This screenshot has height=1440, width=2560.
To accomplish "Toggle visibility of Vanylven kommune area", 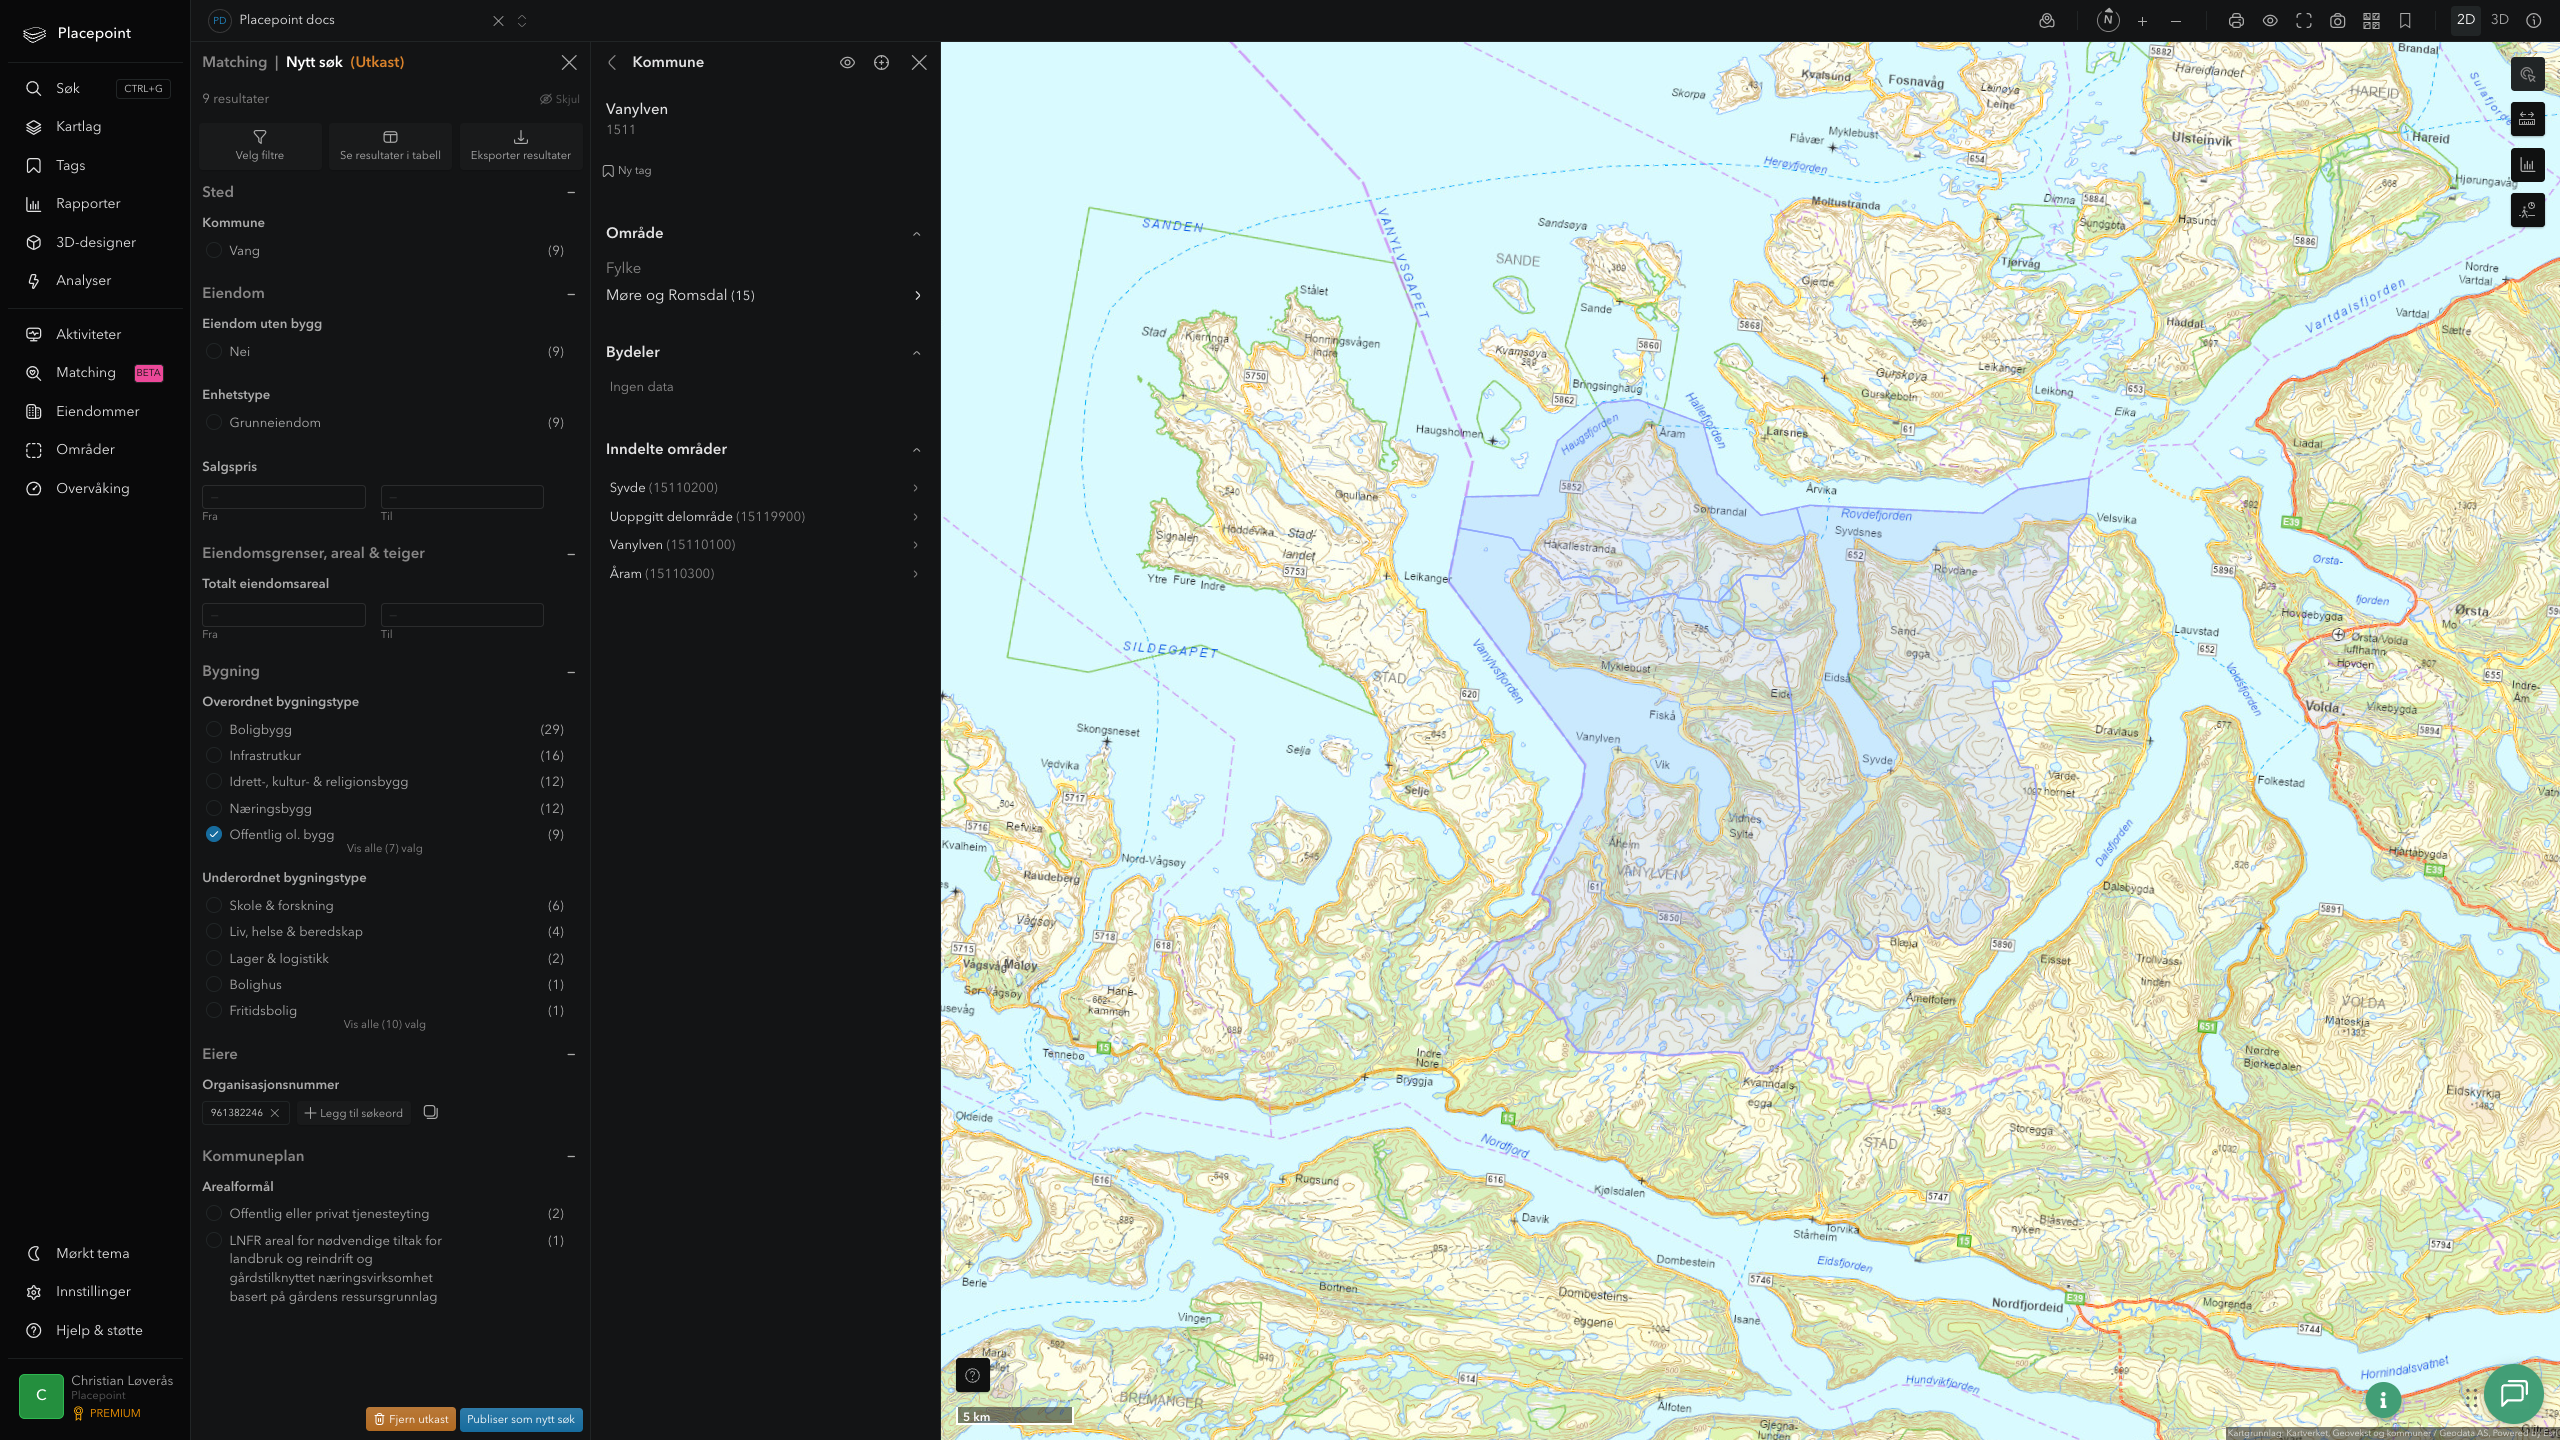I will coord(847,62).
